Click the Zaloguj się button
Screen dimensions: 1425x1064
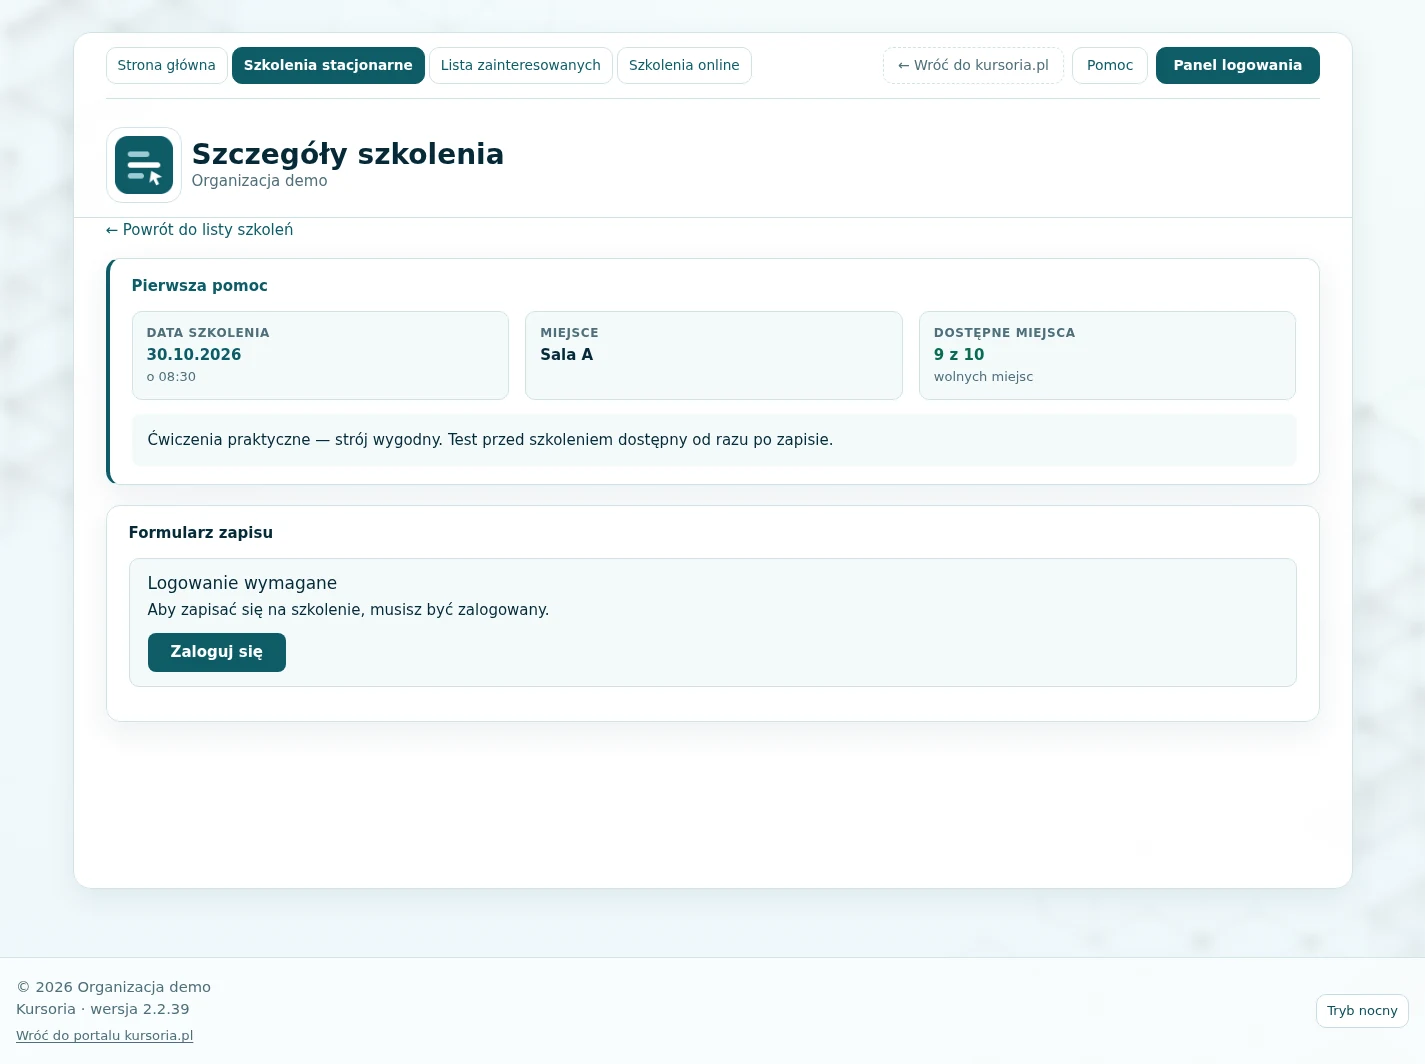click(217, 652)
